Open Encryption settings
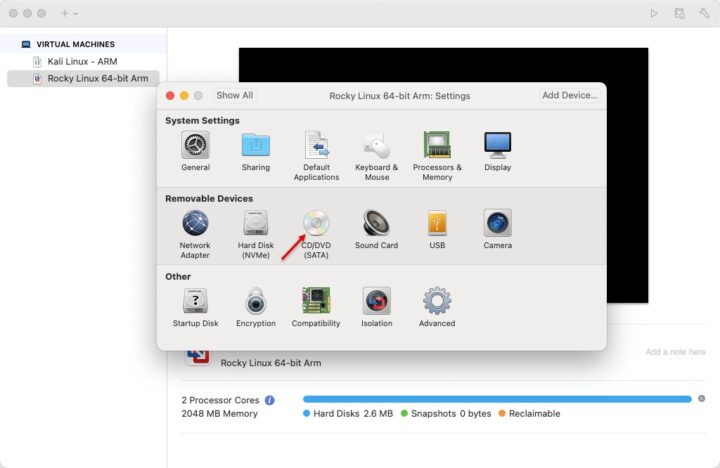The height and width of the screenshot is (468, 720). tap(256, 308)
